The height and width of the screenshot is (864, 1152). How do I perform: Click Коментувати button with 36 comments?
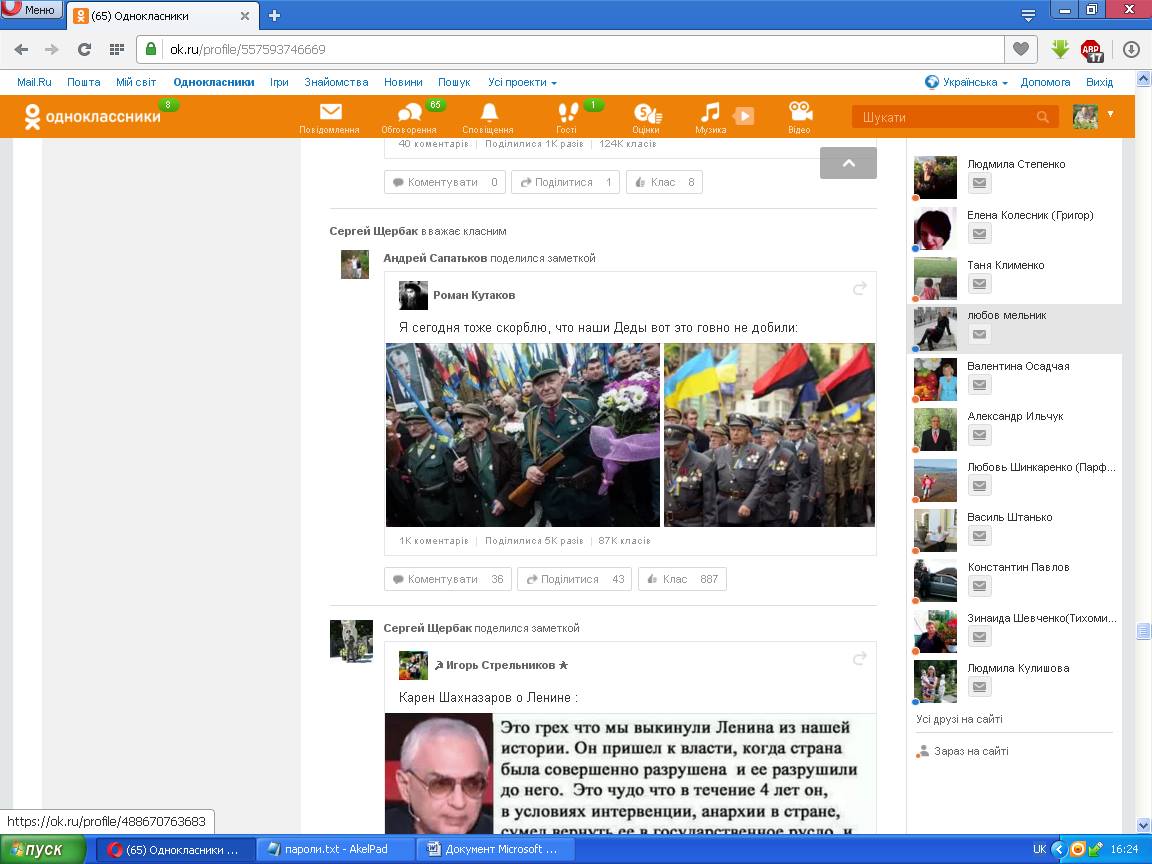click(447, 579)
